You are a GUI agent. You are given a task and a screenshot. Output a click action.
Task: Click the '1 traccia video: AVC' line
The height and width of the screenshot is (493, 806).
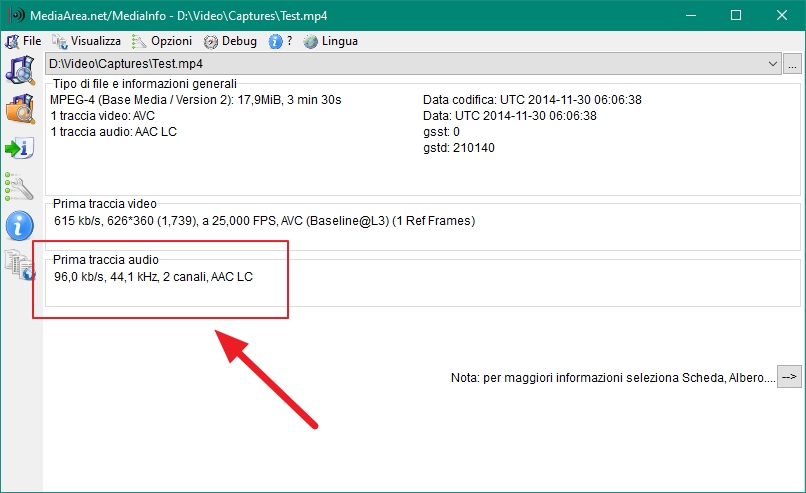[102, 116]
